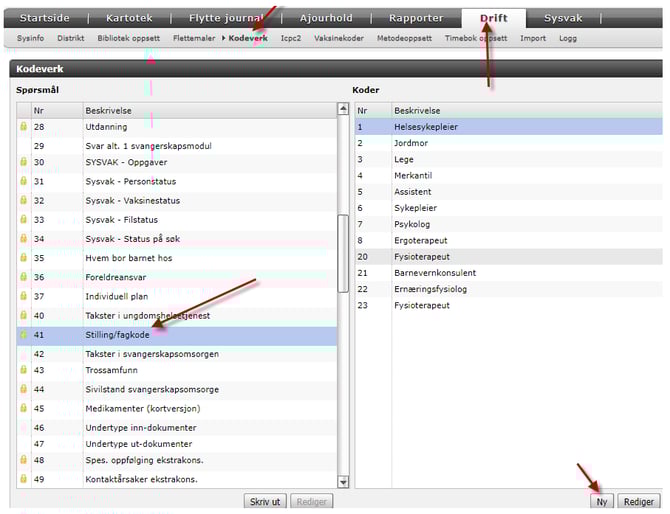
Task: Open the Drift main tab
Action: tap(493, 18)
